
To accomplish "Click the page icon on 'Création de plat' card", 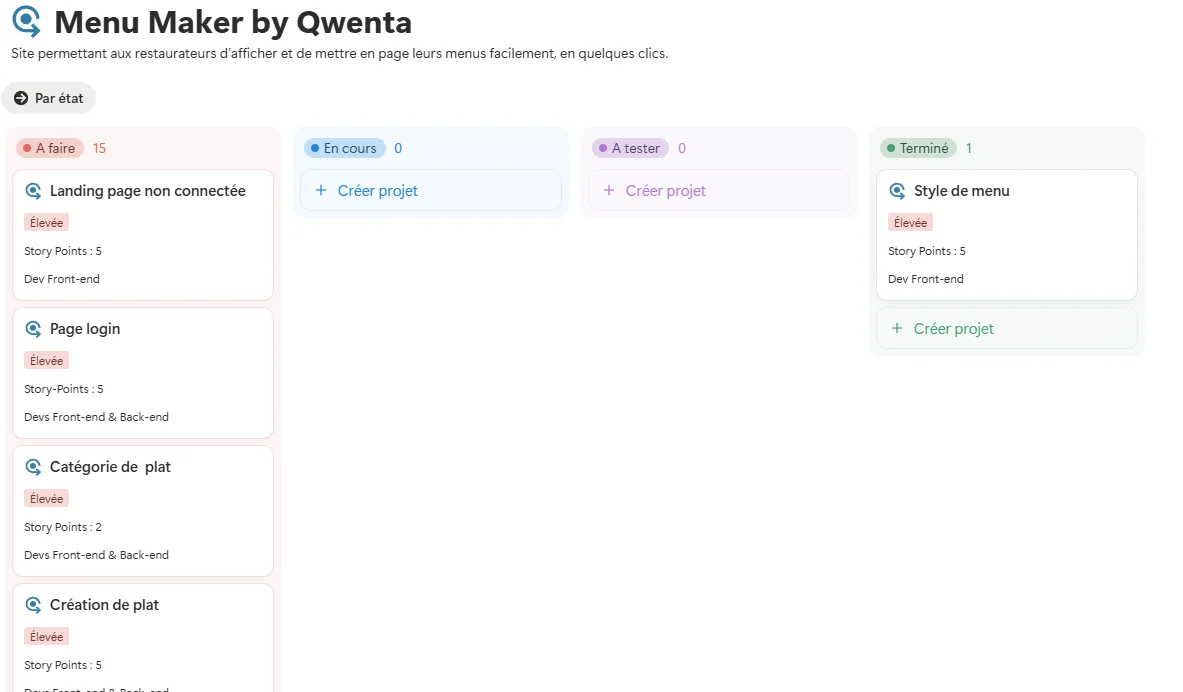I will pos(33,604).
